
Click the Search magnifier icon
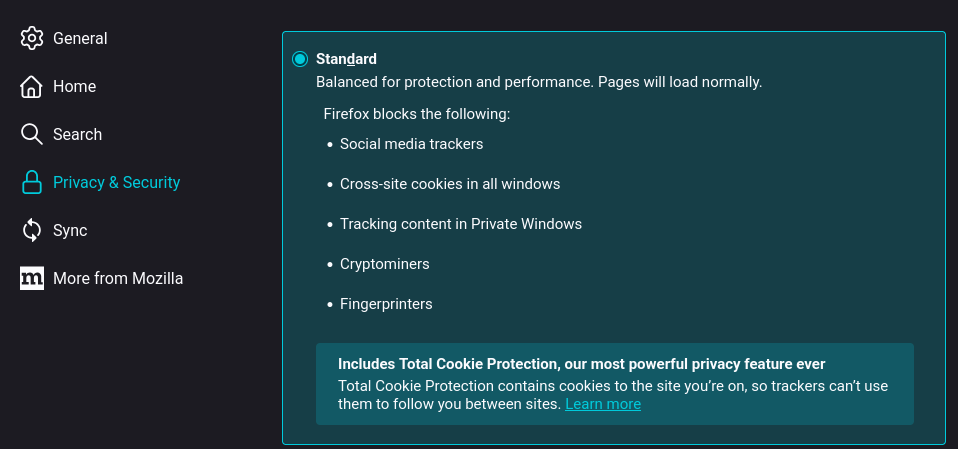pos(32,135)
